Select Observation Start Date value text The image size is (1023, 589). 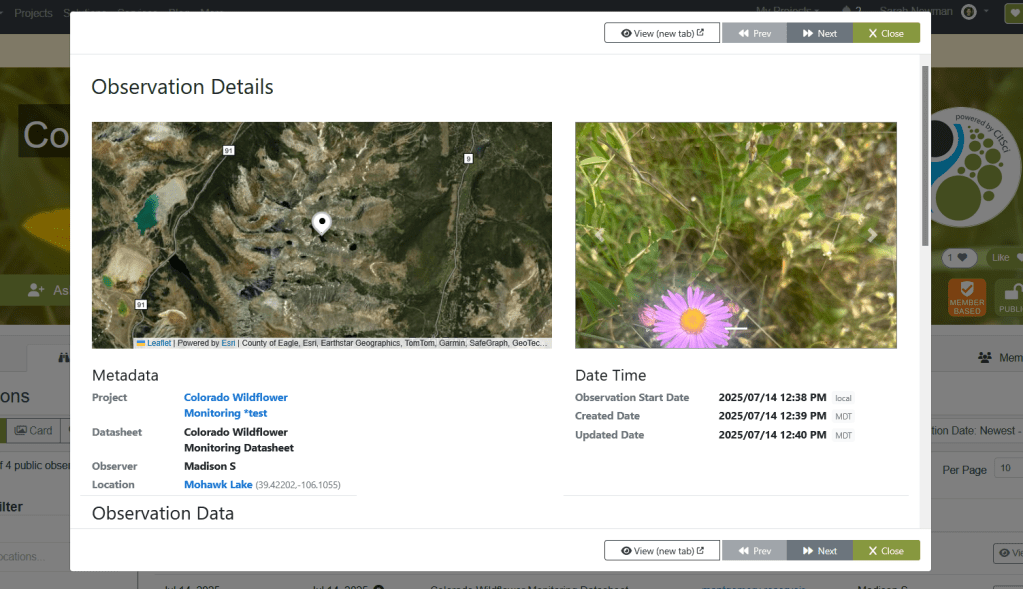pyautogui.click(x=772, y=397)
